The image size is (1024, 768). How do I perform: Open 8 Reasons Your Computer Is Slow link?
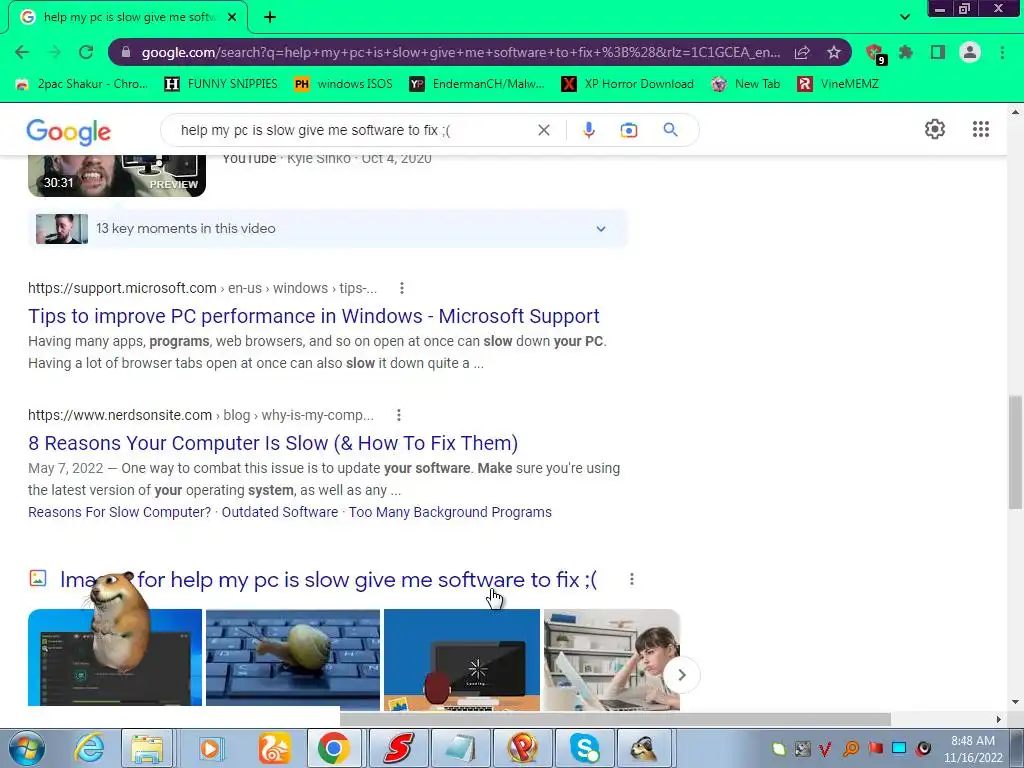tap(273, 443)
